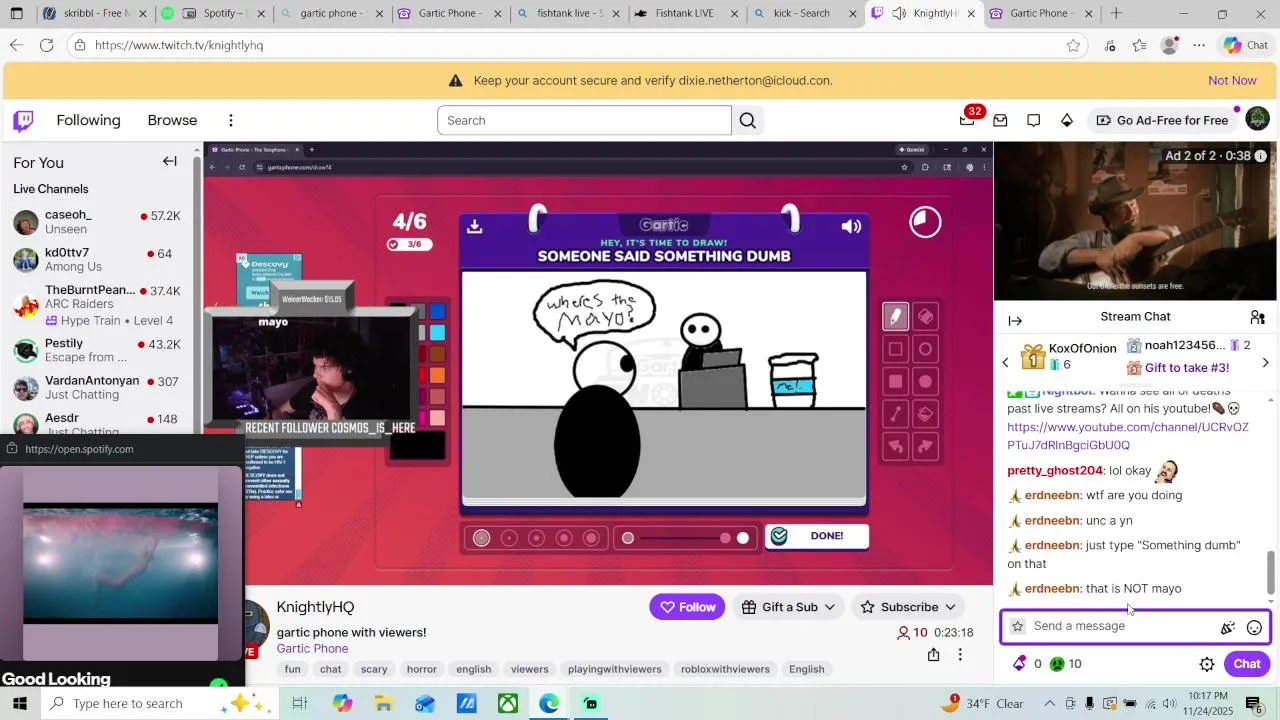Open chat settings gear icon
The width and height of the screenshot is (1280, 720).
click(x=1207, y=664)
